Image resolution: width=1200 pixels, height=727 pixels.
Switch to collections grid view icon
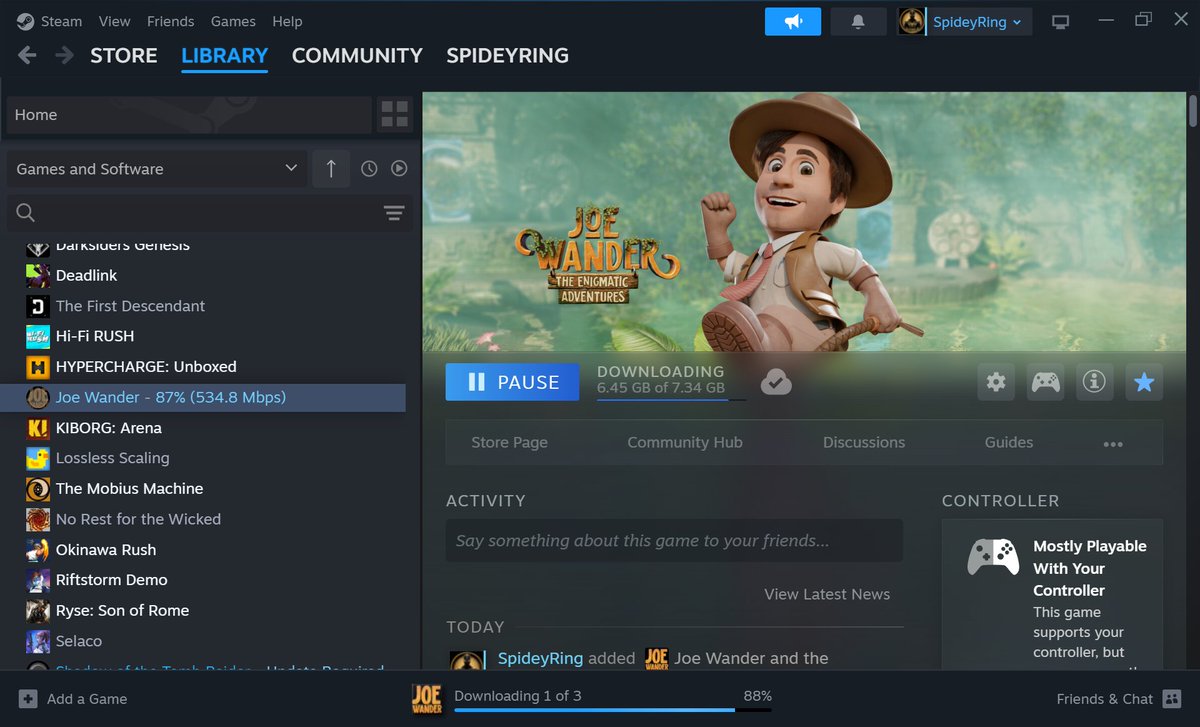tap(395, 115)
